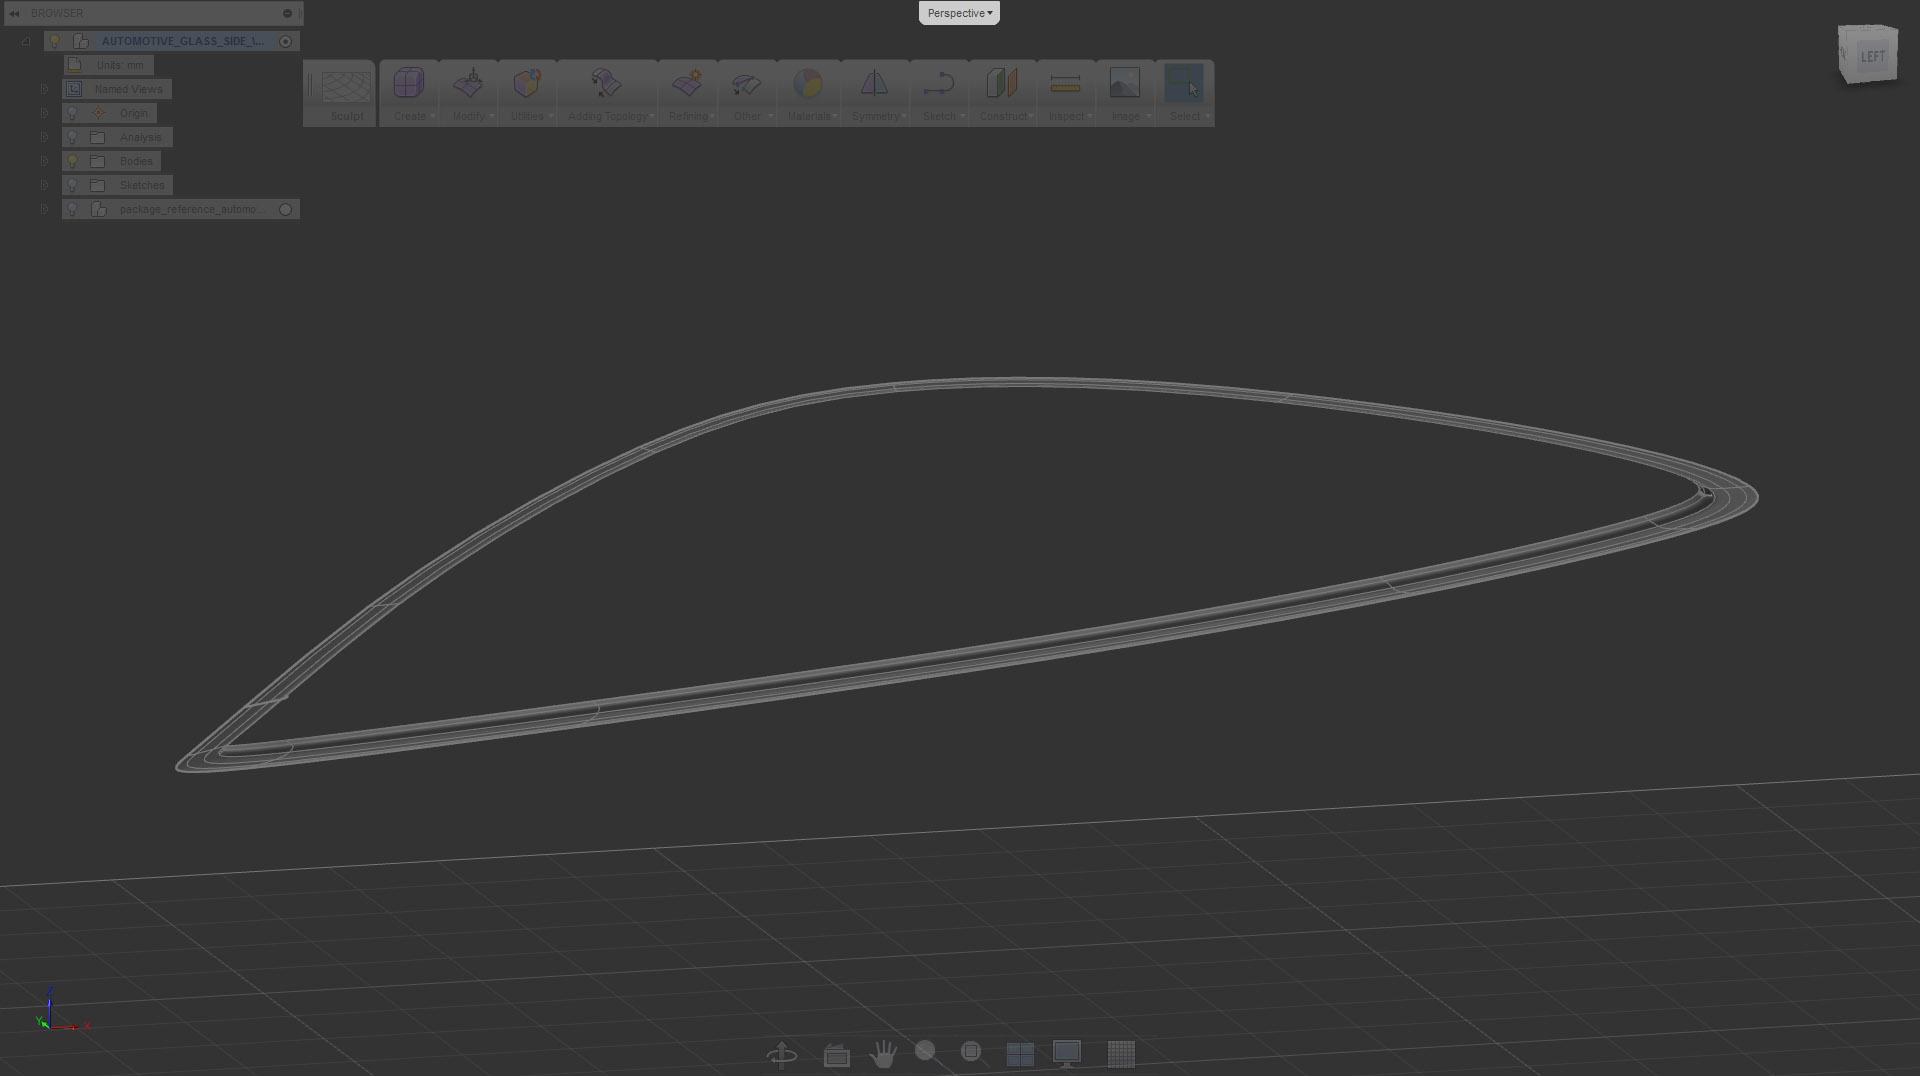Click the Modify edit form icon

[468, 83]
